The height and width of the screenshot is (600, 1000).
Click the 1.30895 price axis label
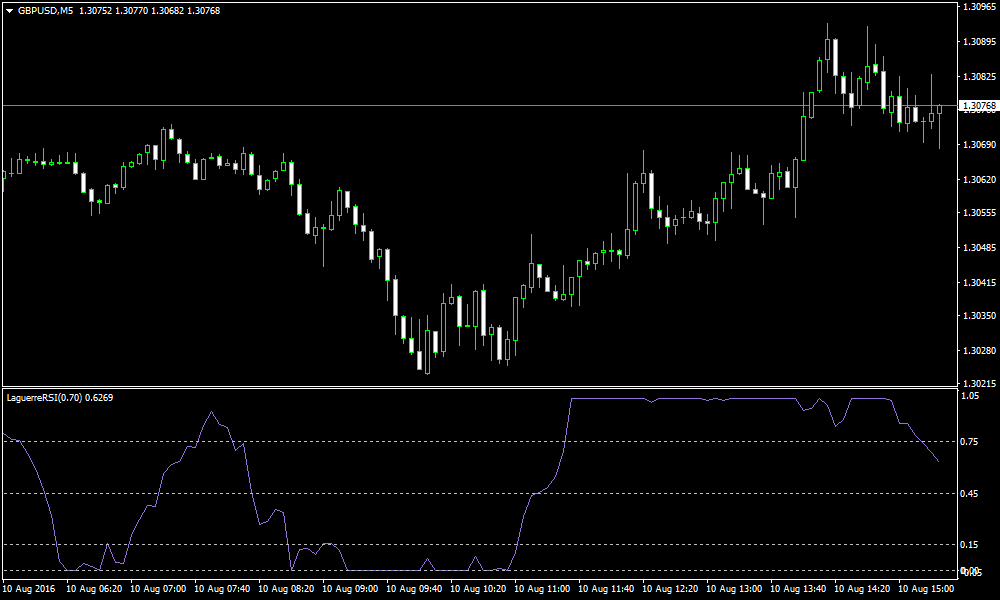(x=976, y=42)
